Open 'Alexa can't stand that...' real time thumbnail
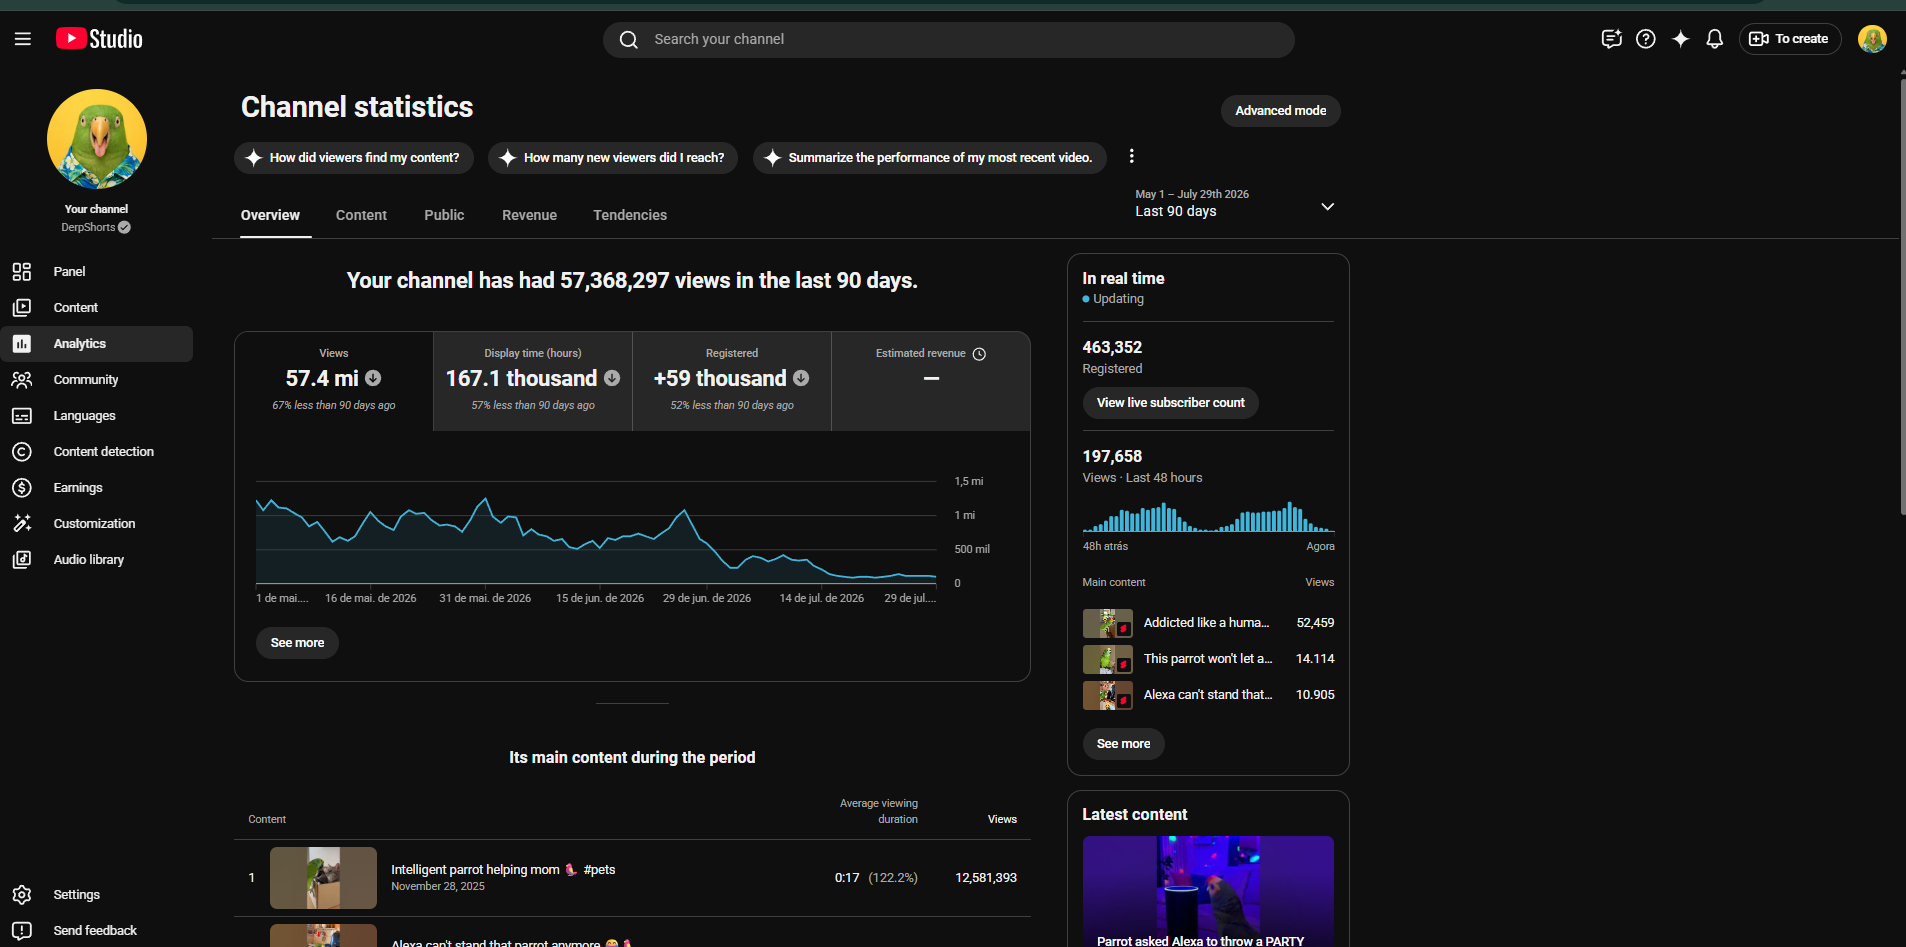1906x947 pixels. pos(1108,695)
